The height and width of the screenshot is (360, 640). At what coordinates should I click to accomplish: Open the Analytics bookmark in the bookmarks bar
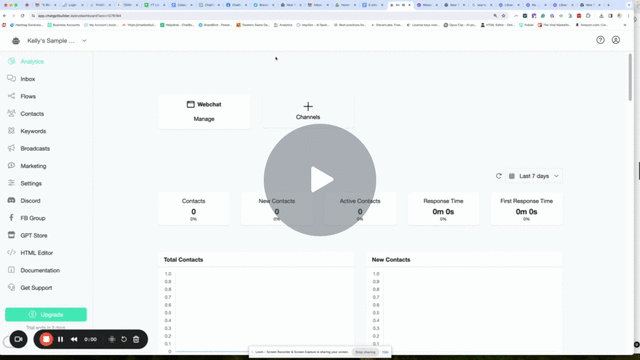click(x=283, y=25)
